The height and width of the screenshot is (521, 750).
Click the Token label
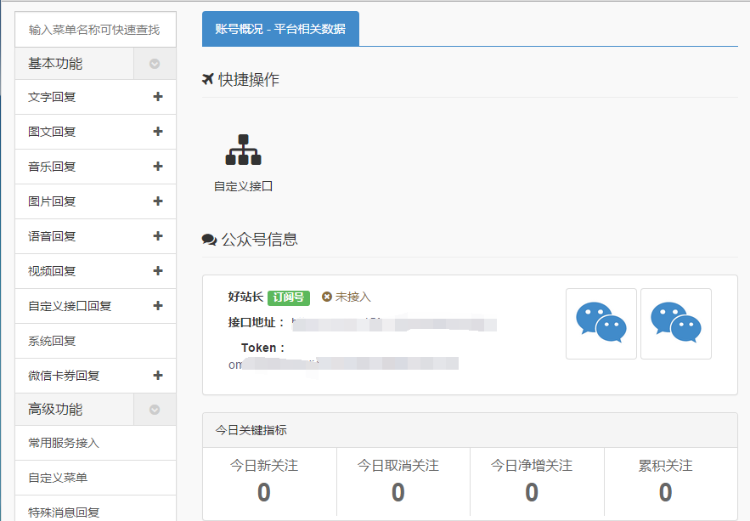[x=263, y=348]
